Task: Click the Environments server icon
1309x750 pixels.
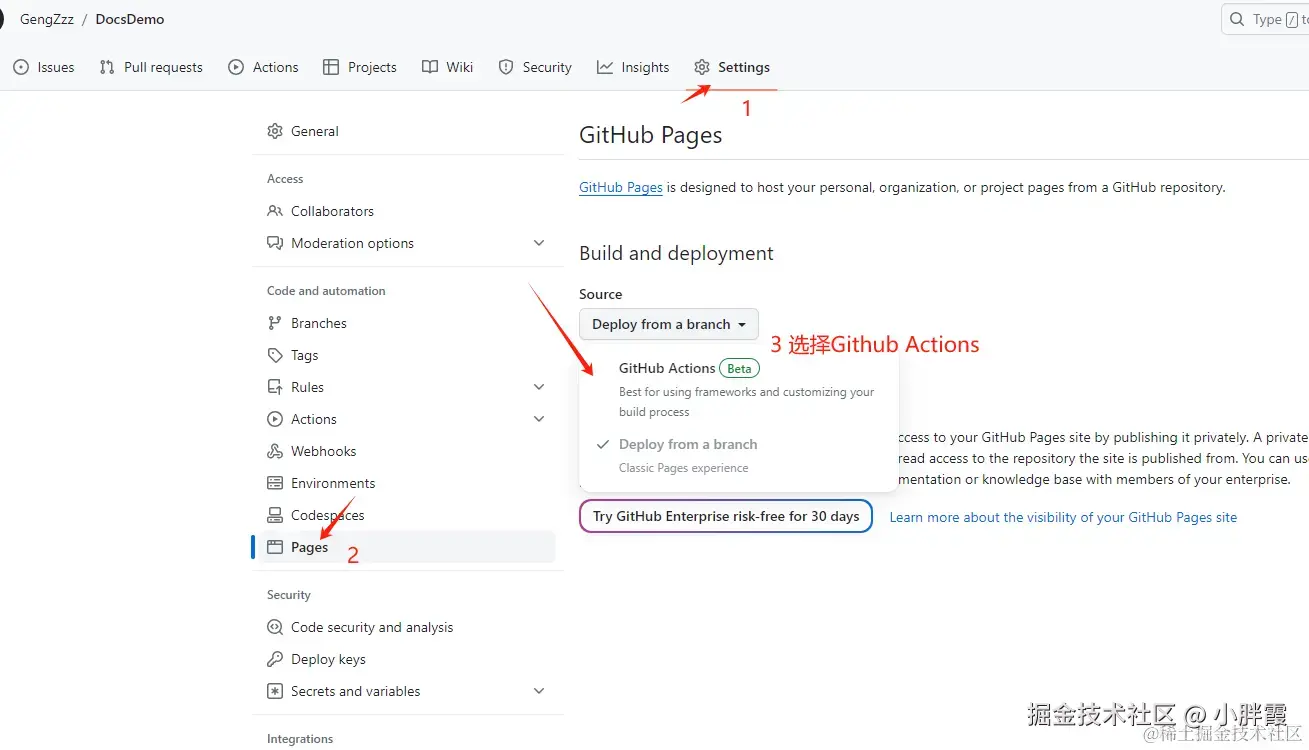Action: point(275,483)
